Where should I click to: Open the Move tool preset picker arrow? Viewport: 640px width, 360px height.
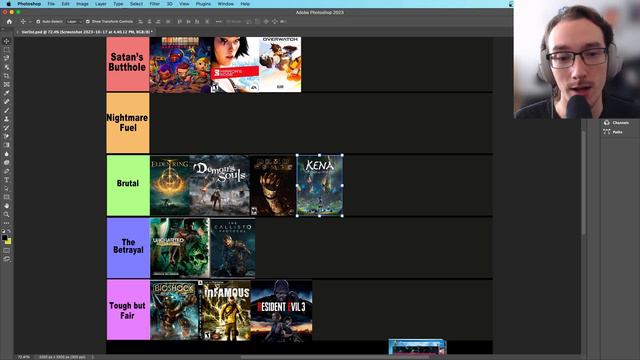click(x=29, y=22)
